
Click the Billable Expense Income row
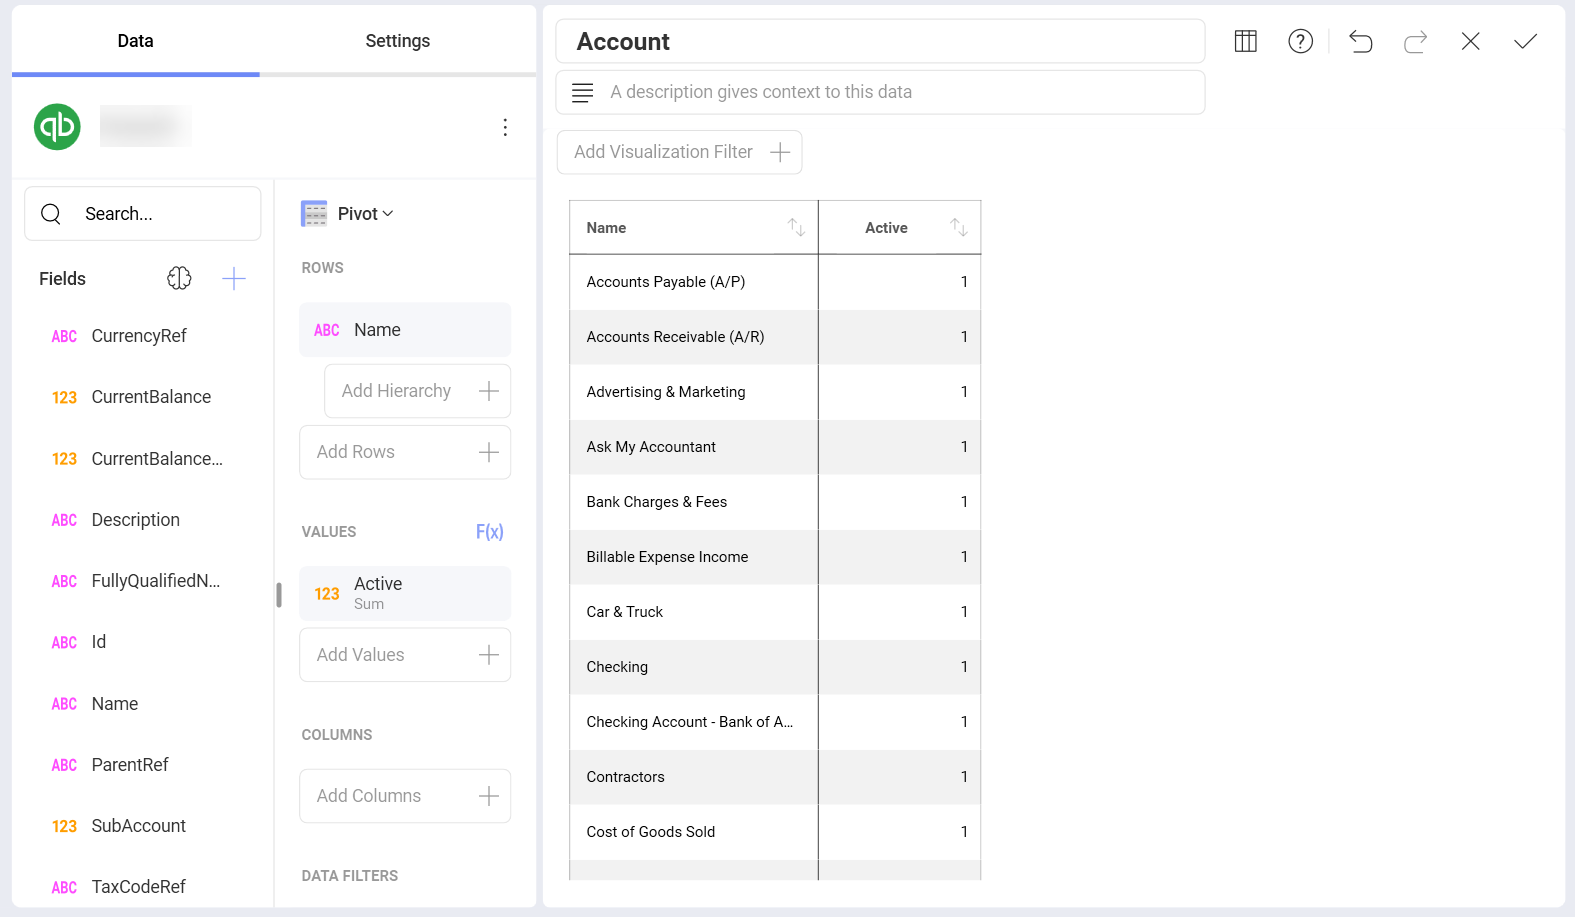pyautogui.click(x=775, y=557)
